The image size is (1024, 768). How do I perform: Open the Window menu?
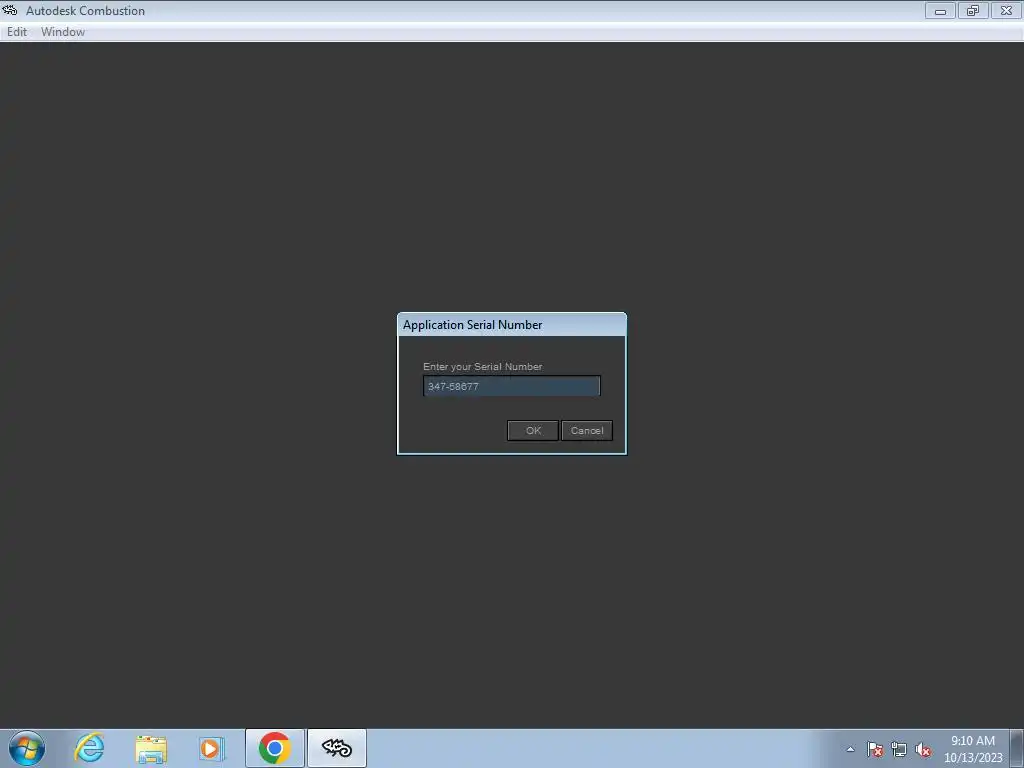(x=63, y=32)
